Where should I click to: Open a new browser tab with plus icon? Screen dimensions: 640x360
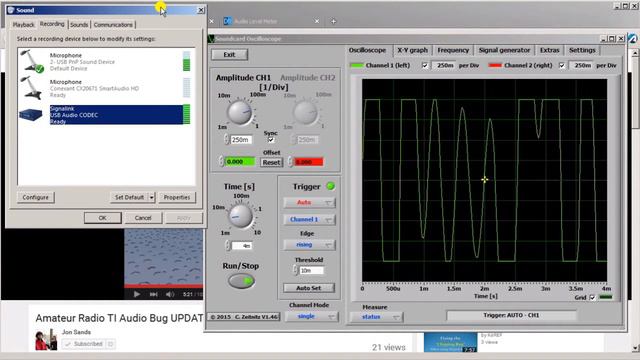click(333, 21)
